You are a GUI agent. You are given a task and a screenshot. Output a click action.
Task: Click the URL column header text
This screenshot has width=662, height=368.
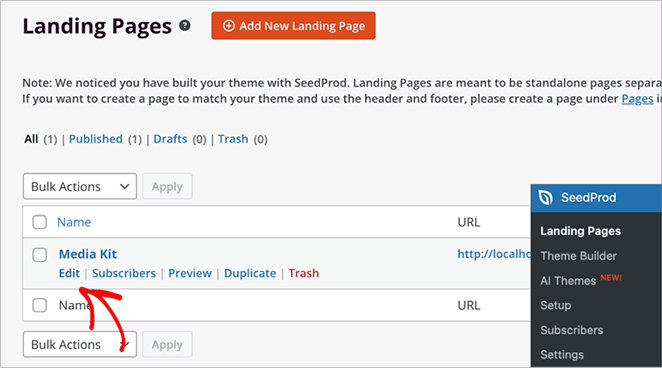[469, 222]
